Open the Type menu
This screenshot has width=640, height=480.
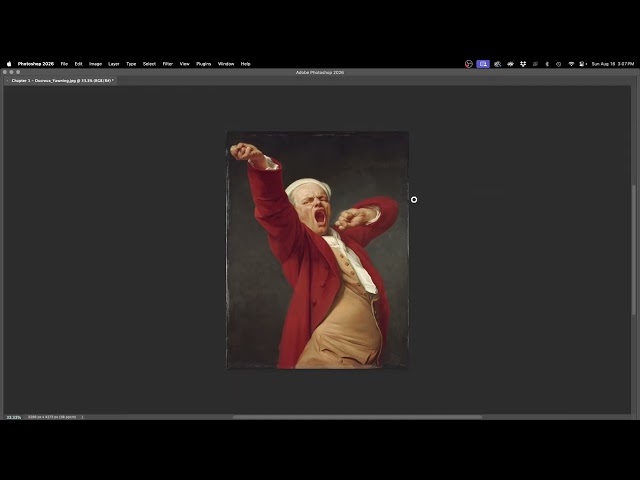pyautogui.click(x=131, y=64)
